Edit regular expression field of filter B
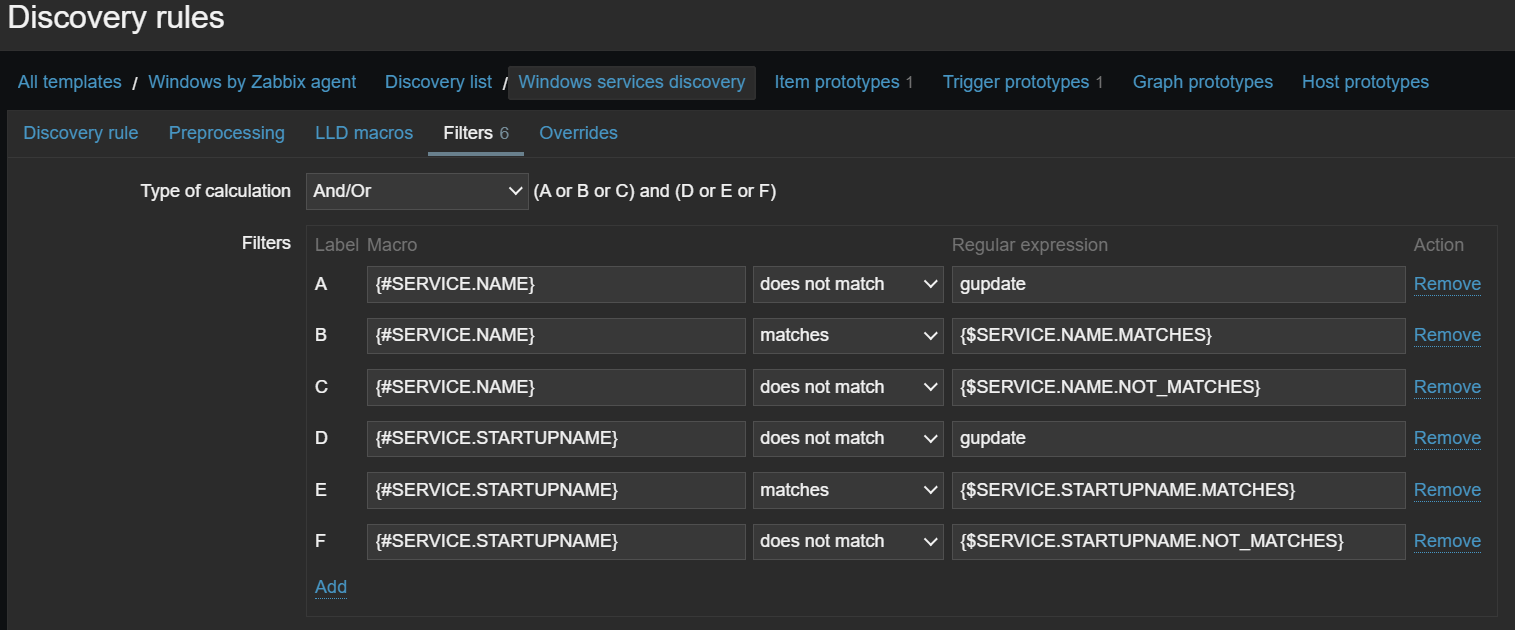The image size is (1515, 630). (1178, 335)
